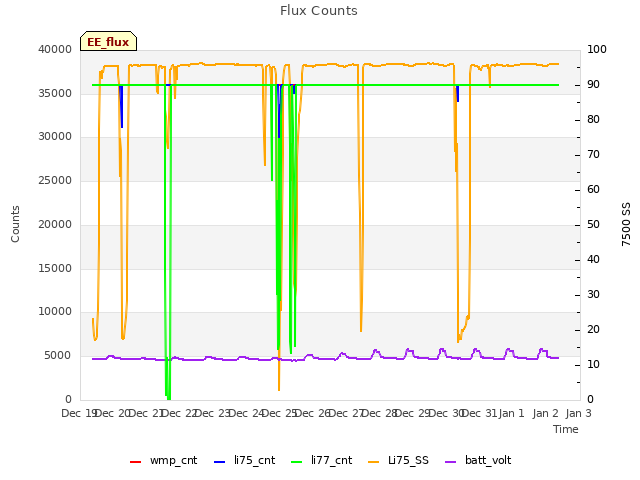This screenshot has height=480, width=640.
Task: Click the 7500 SS right axis label
Action: tap(626, 224)
